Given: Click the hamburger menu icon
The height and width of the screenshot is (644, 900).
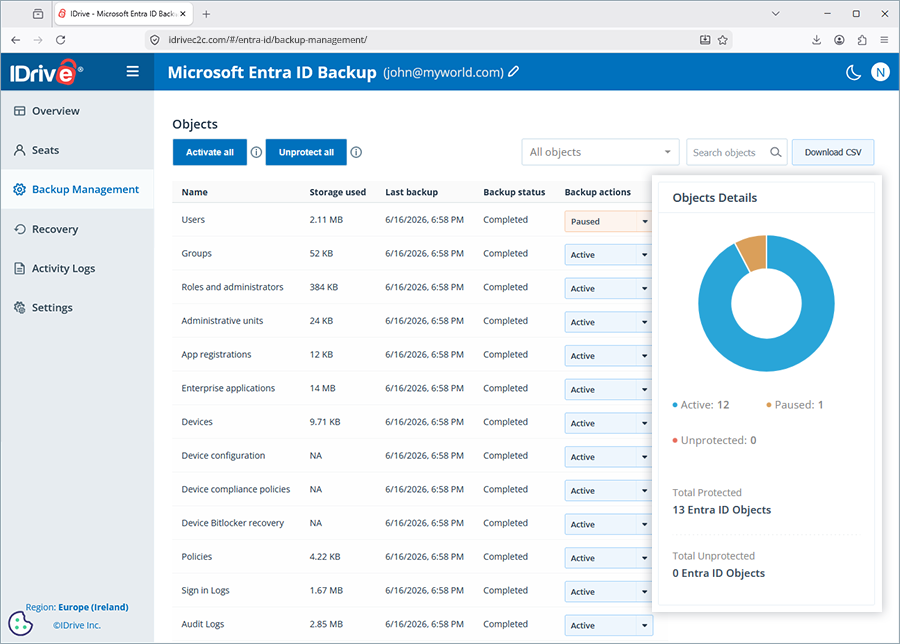Looking at the screenshot, I should pyautogui.click(x=133, y=71).
